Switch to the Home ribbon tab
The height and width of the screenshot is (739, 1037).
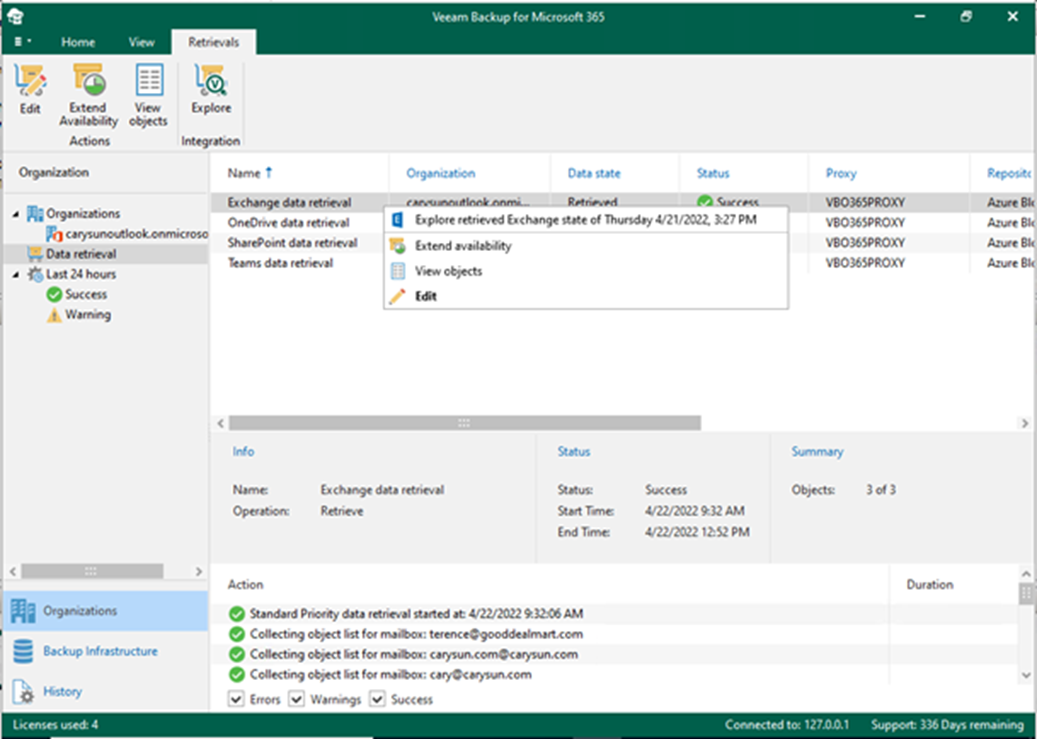[78, 42]
